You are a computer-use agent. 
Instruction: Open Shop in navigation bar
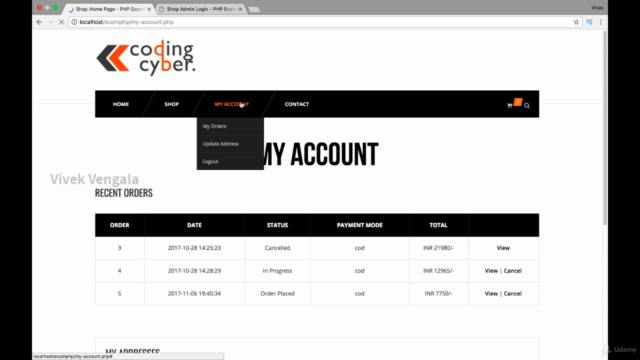tap(172, 104)
